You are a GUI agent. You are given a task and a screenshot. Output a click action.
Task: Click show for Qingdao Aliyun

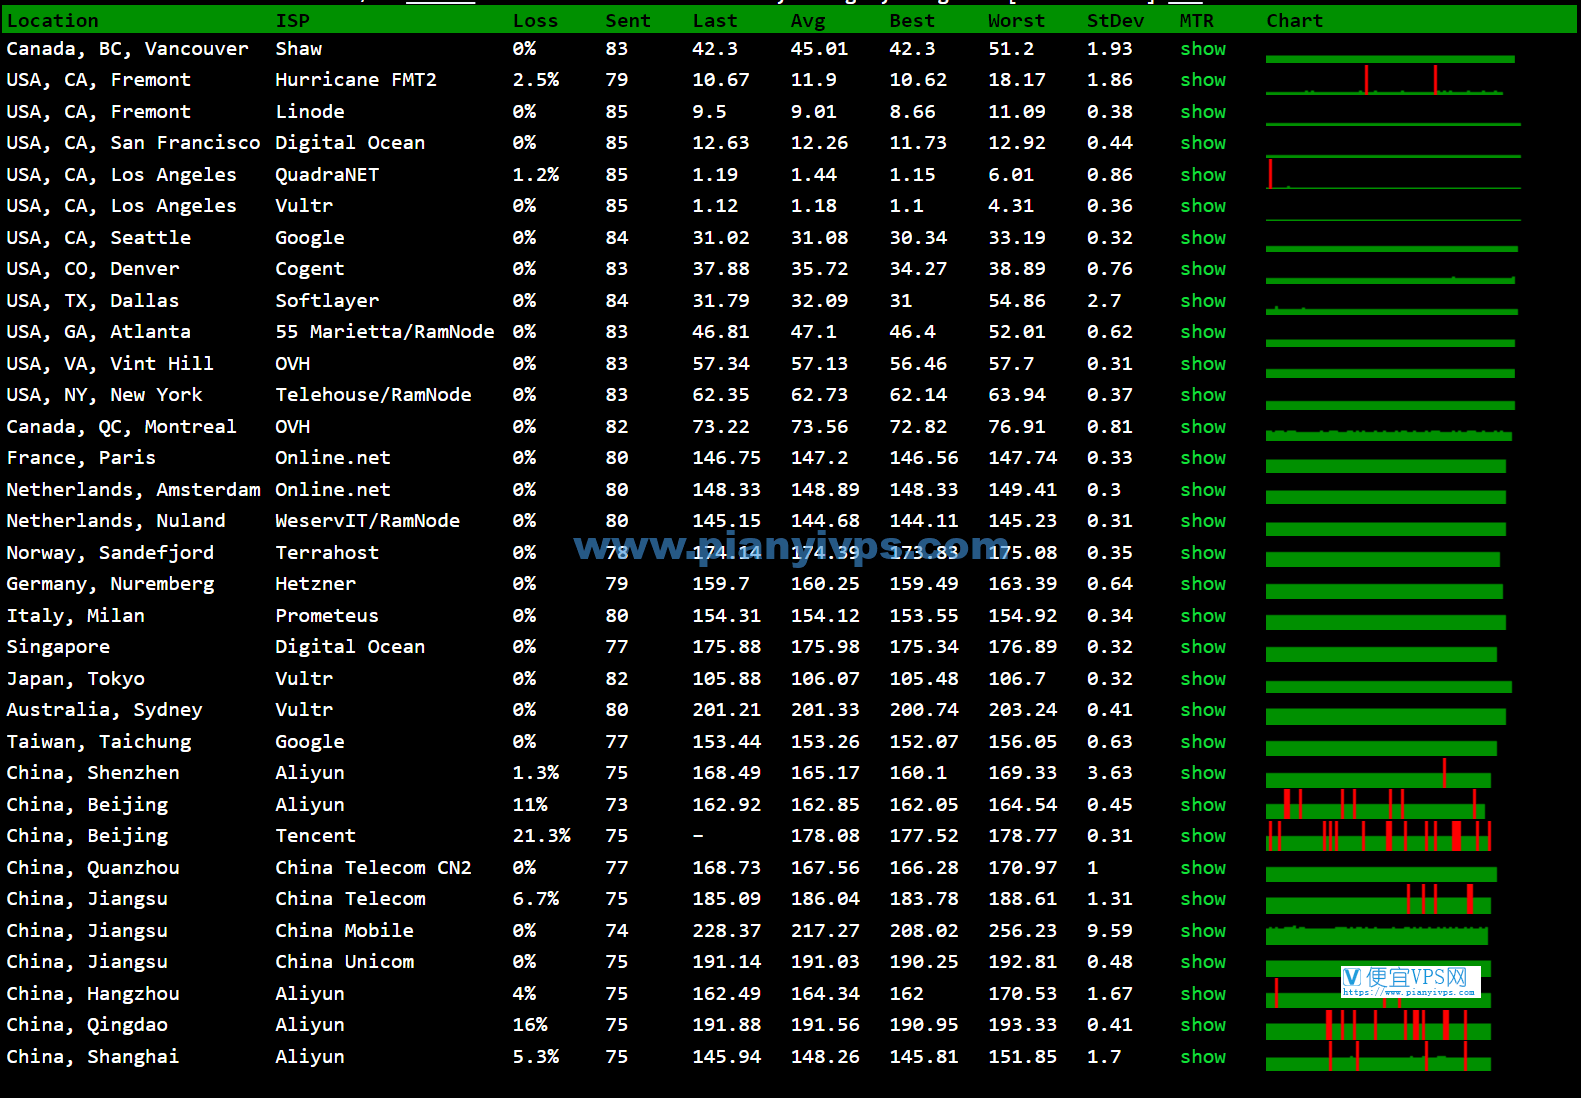(x=1203, y=1025)
